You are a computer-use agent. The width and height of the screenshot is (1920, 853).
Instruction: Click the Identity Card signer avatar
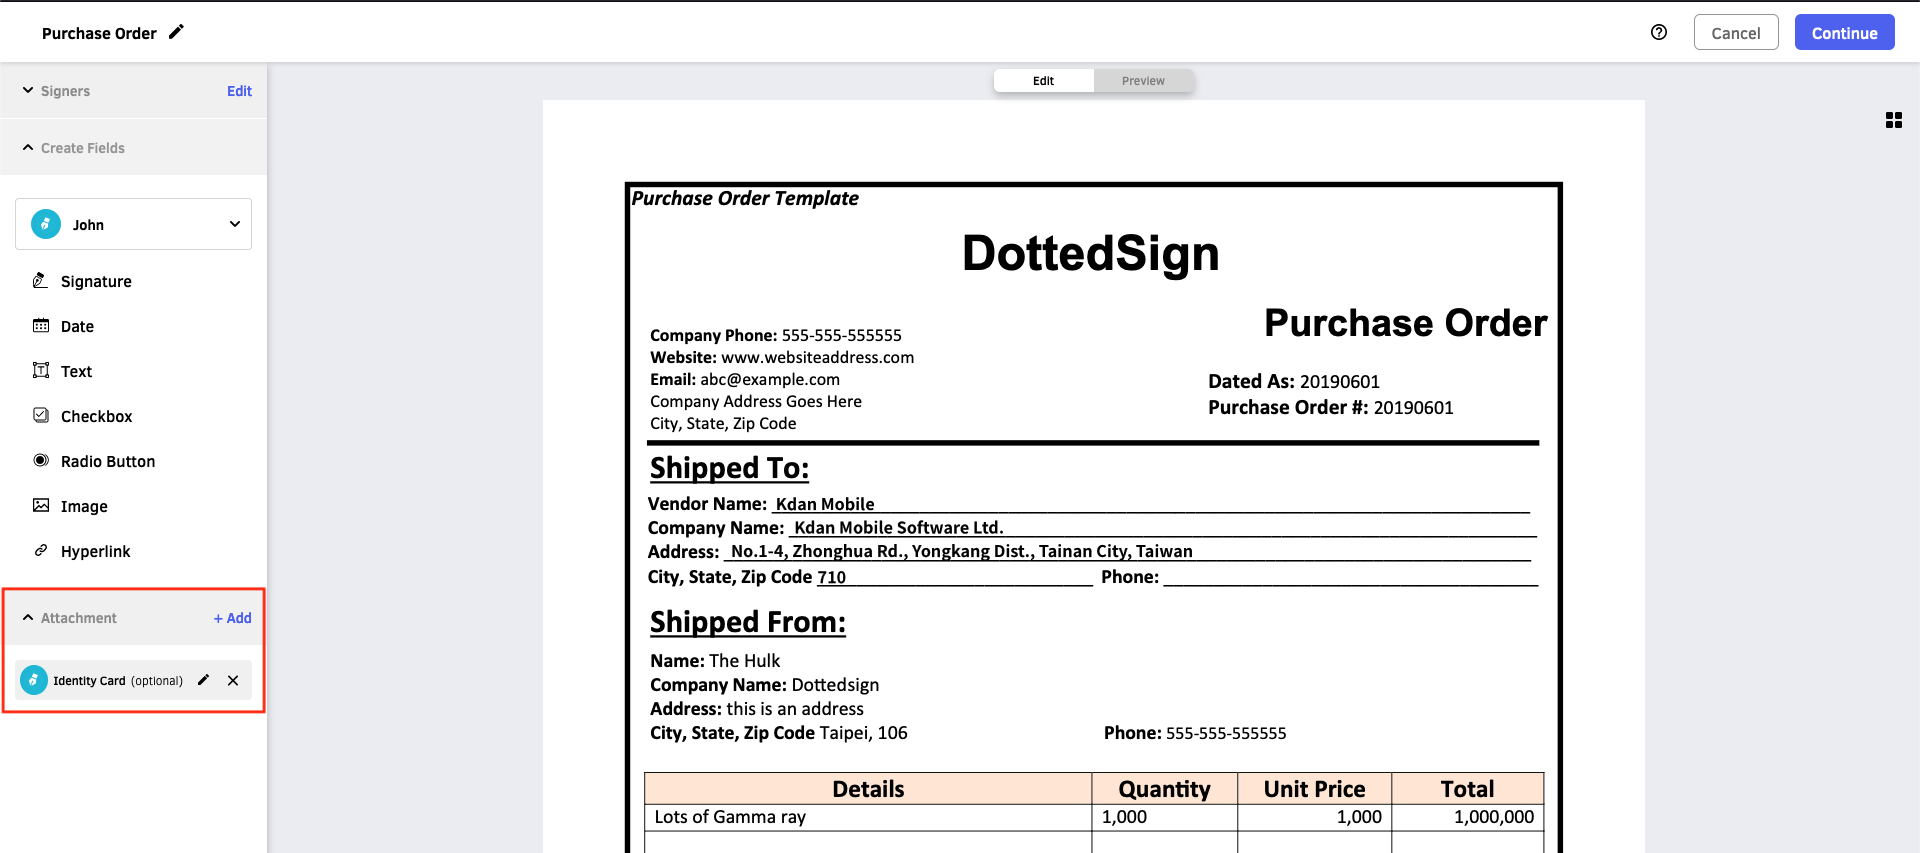[x=34, y=680]
